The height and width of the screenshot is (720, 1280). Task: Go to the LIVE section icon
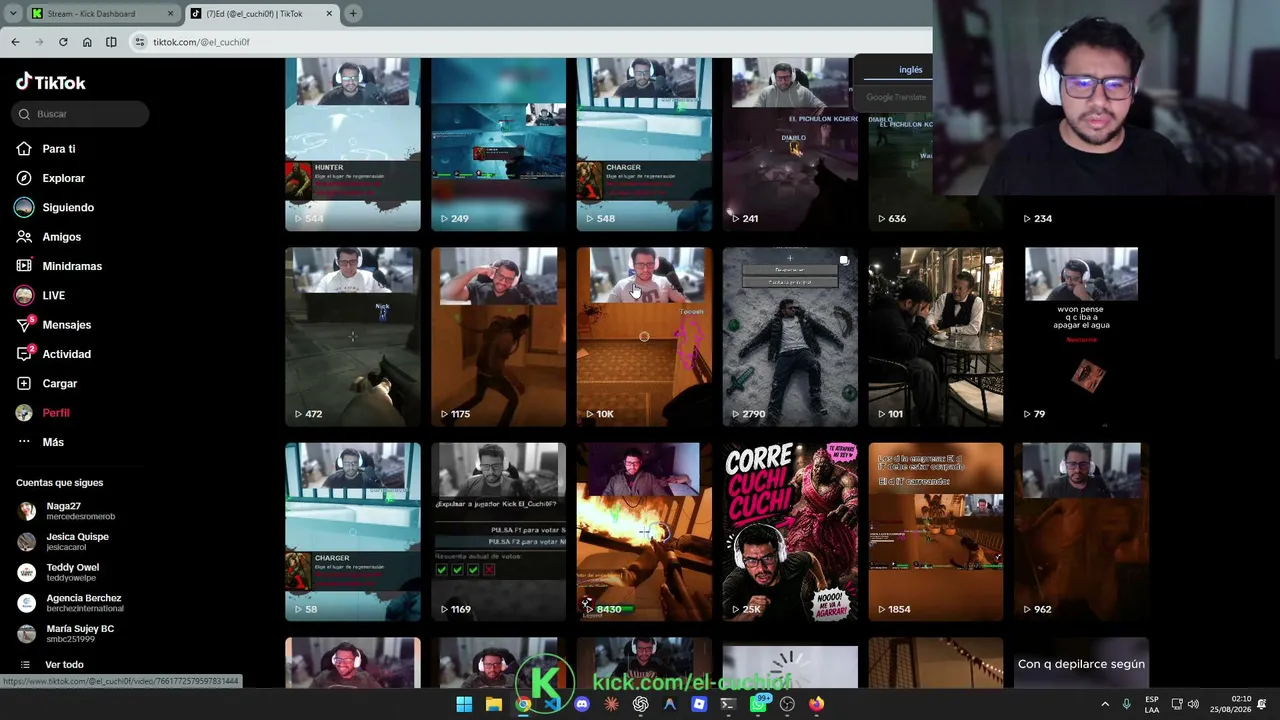tap(24, 295)
